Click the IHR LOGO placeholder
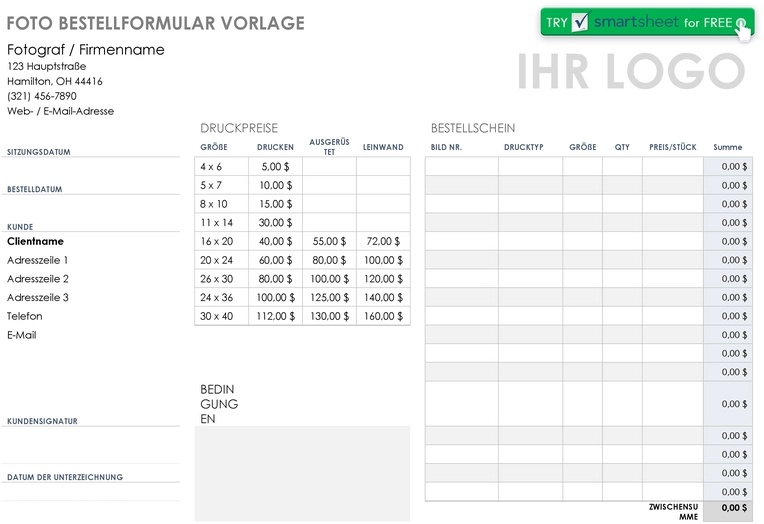Image resolution: width=764 pixels, height=524 pixels. point(631,71)
